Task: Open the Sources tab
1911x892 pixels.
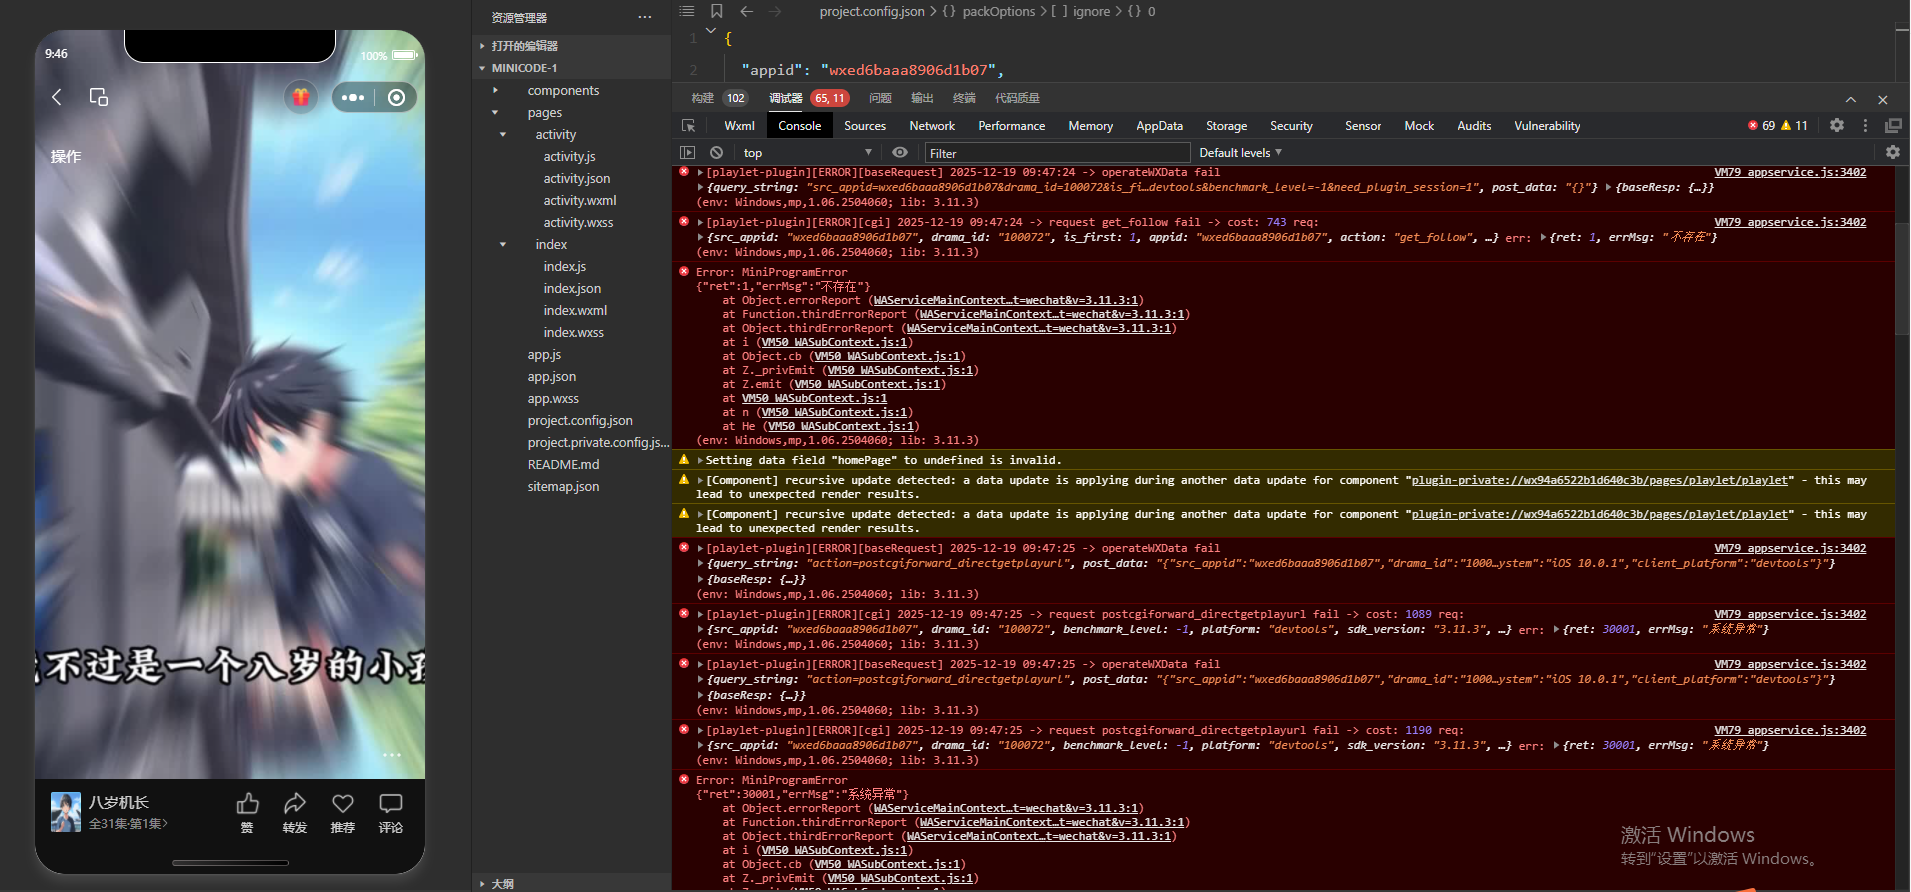Action: 865,126
